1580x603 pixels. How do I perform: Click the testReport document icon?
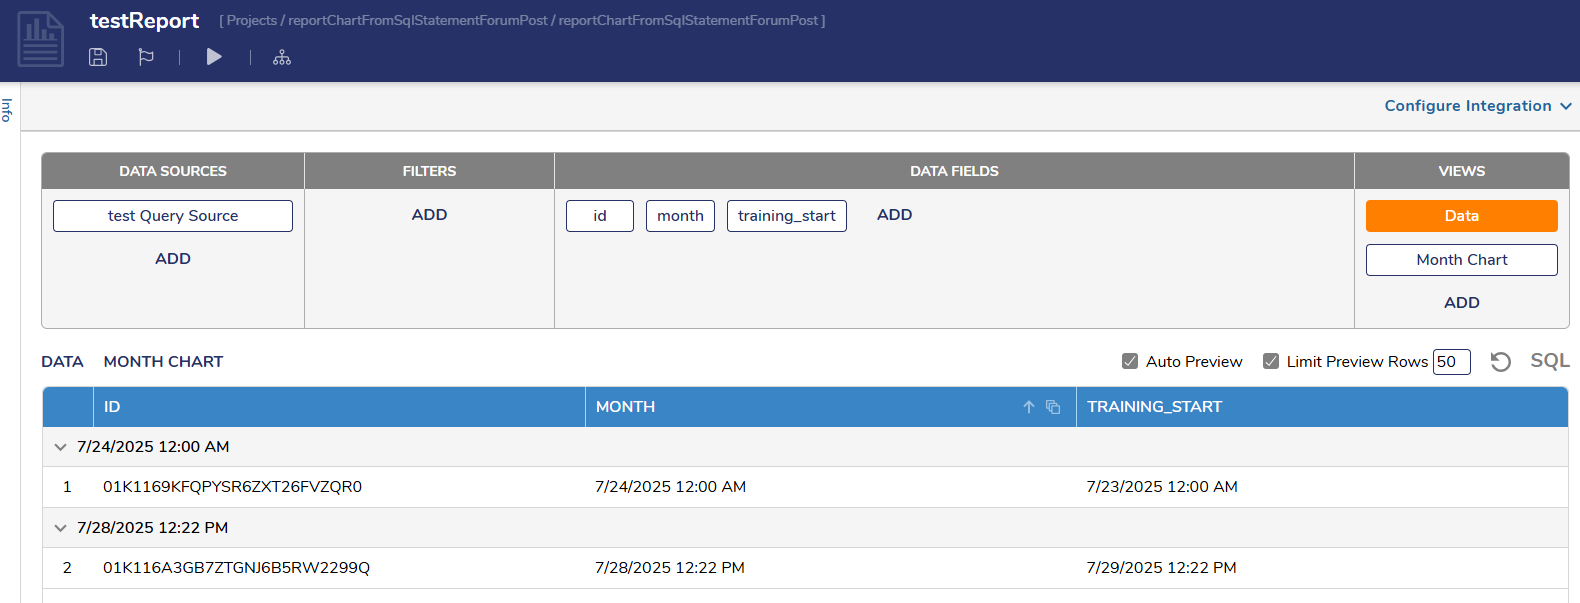tap(41, 40)
